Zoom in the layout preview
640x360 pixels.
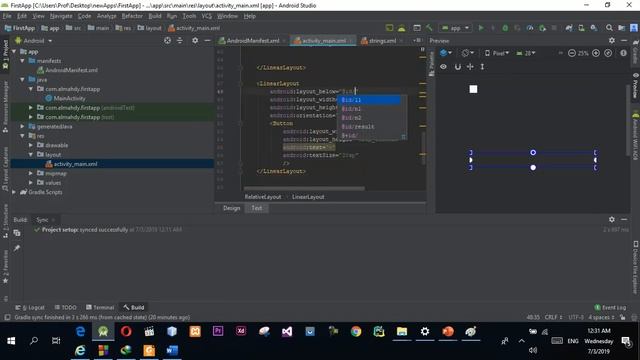click(x=596, y=53)
